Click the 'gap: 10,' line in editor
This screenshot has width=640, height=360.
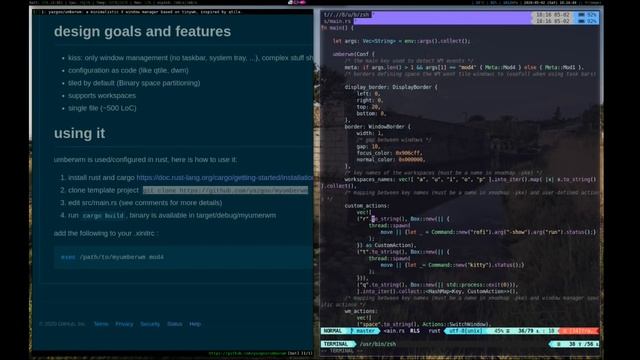click(x=368, y=147)
